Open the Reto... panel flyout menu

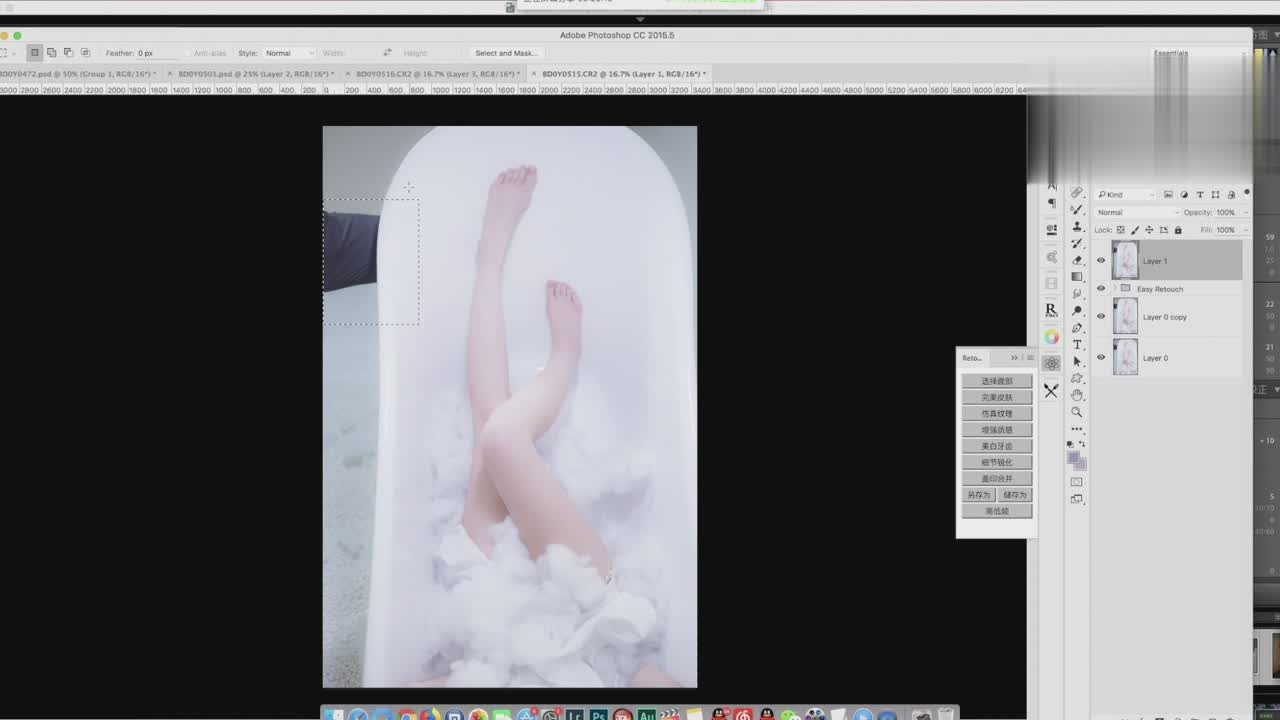point(1029,358)
